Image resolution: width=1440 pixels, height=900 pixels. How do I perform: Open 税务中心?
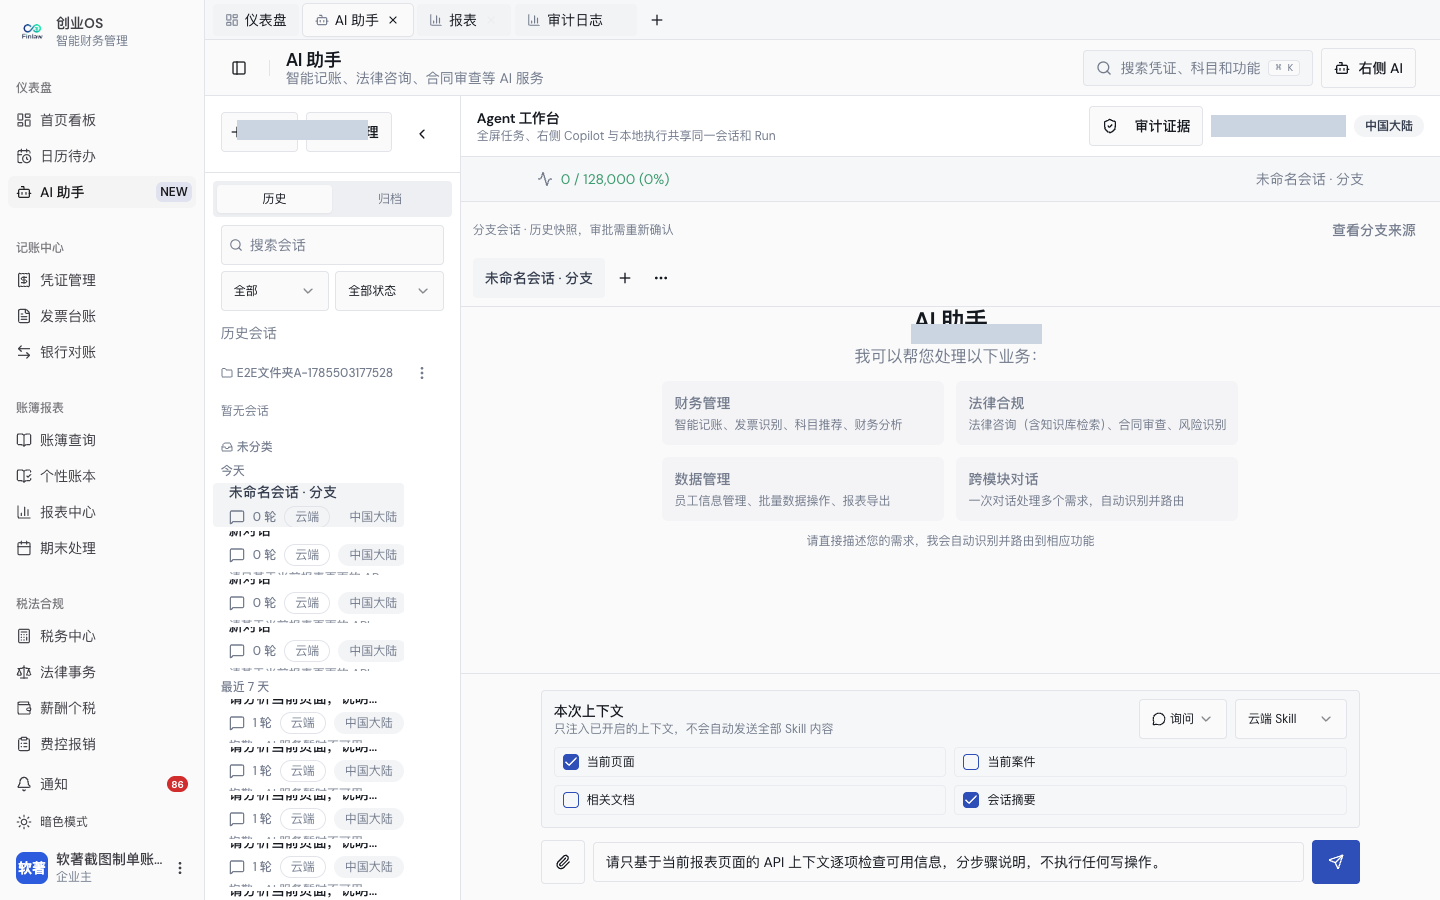tap(102, 636)
